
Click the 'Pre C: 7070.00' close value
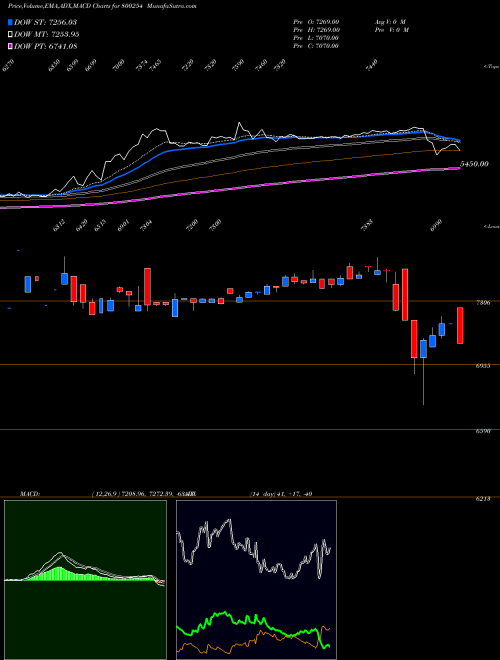(x=316, y=46)
